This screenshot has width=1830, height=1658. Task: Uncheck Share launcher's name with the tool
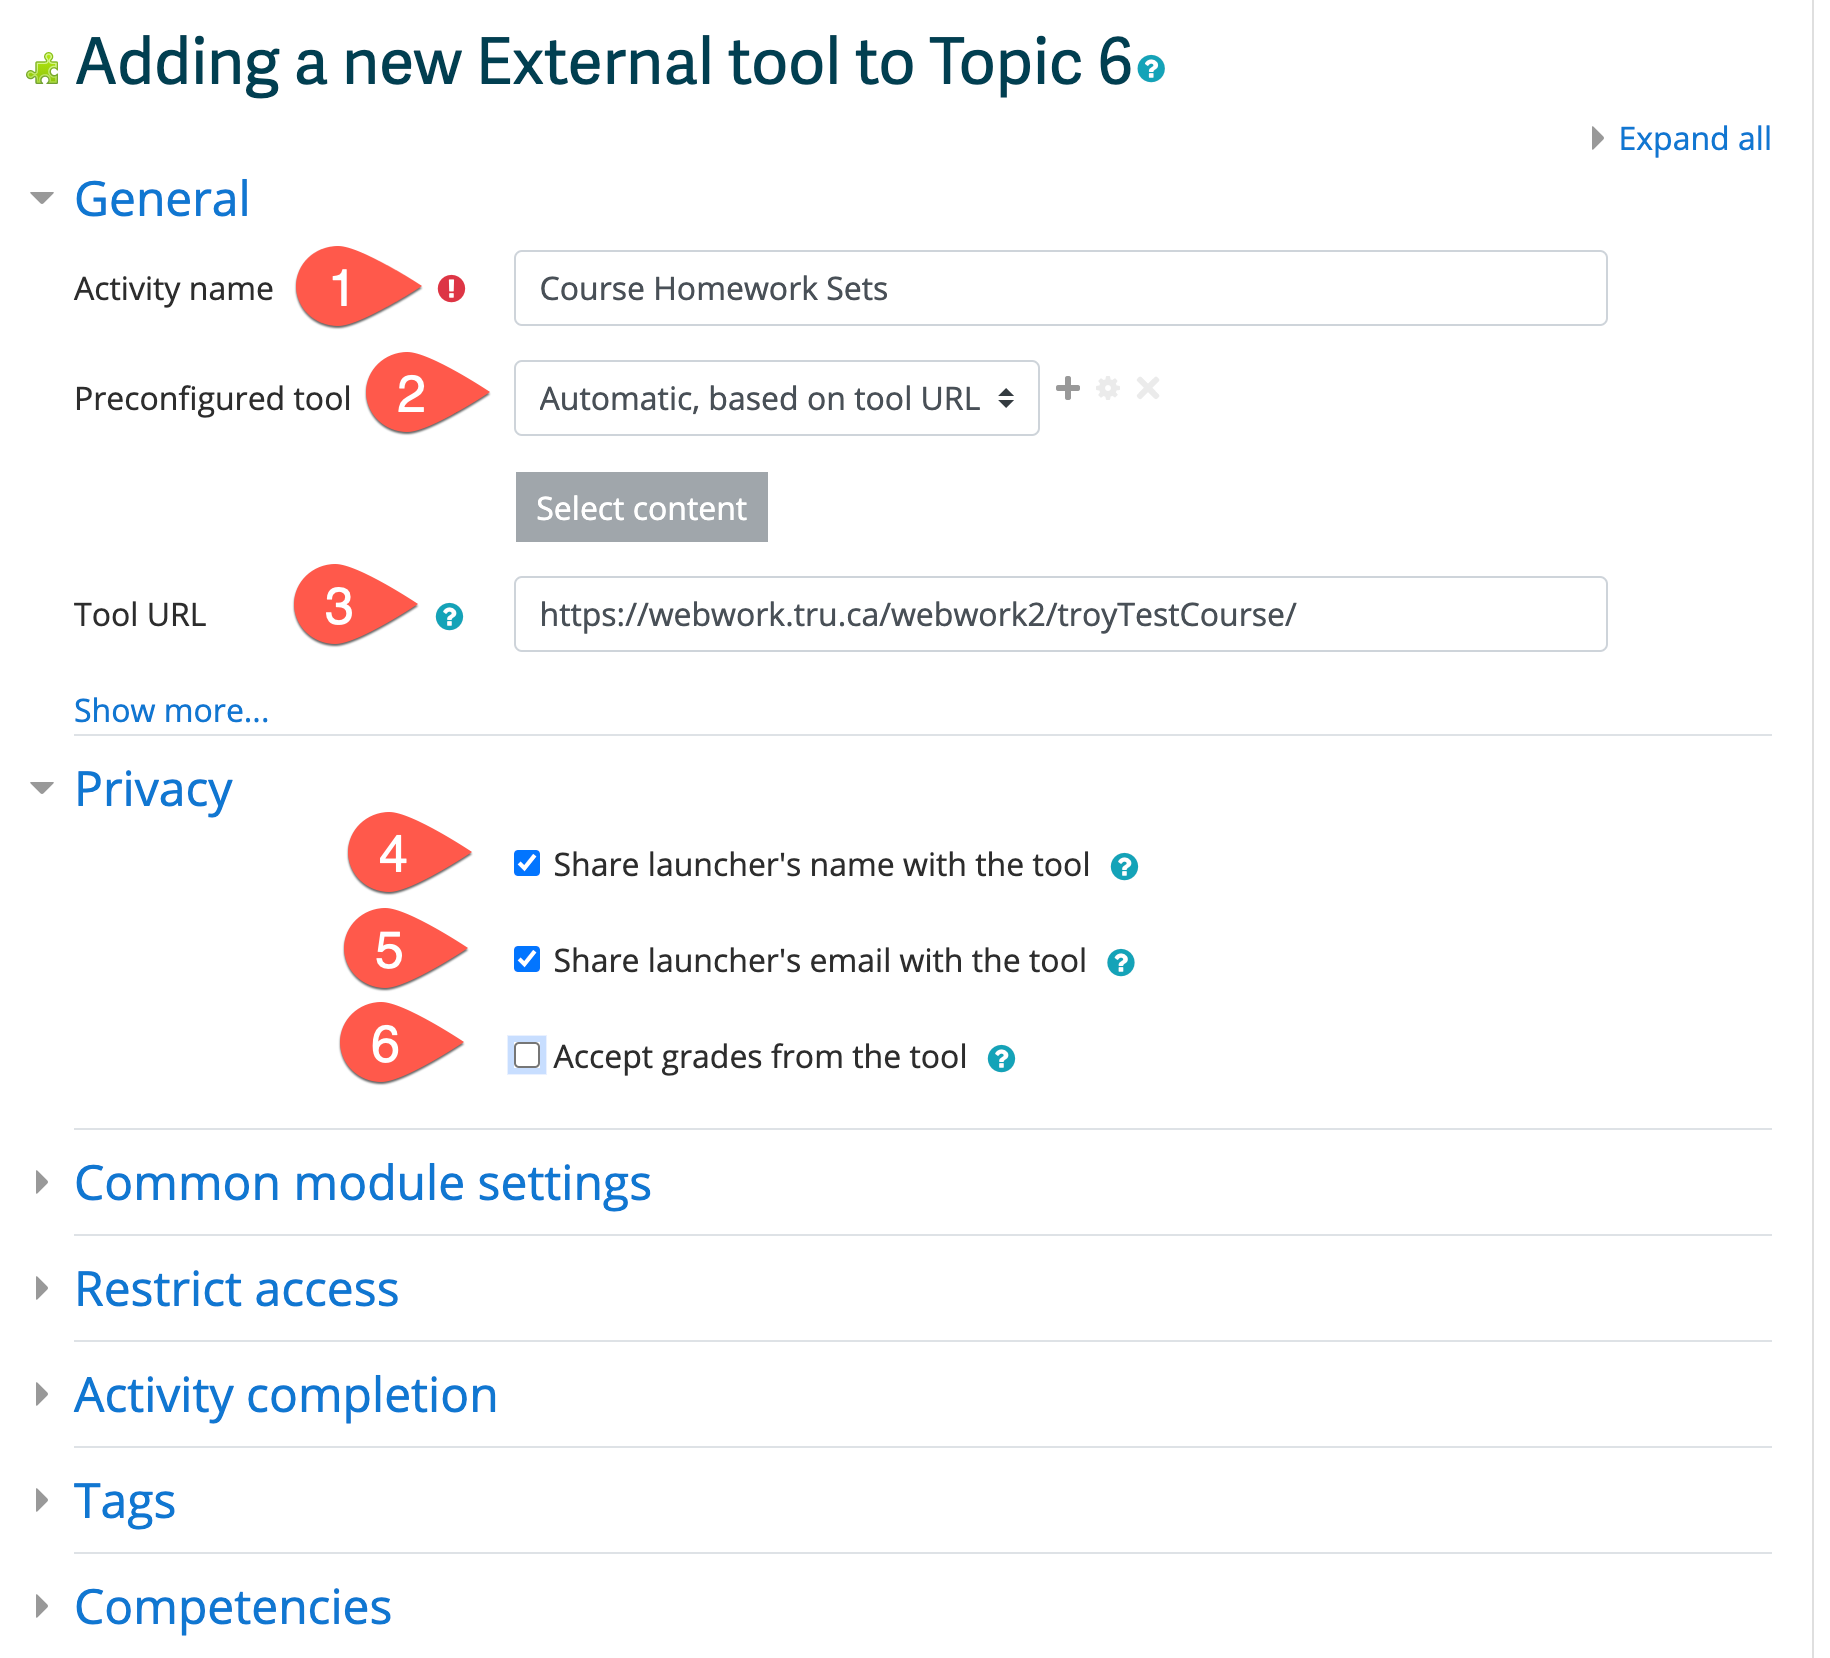527,863
